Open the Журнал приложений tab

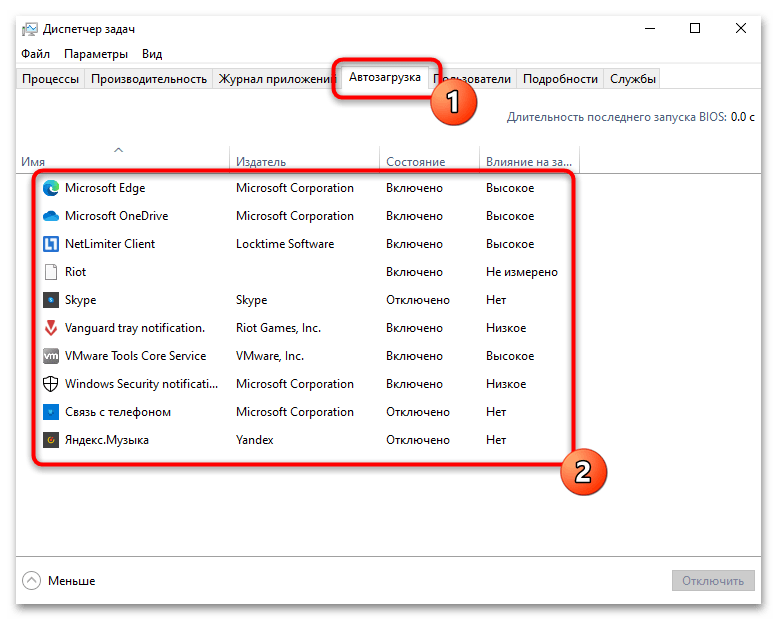point(277,79)
